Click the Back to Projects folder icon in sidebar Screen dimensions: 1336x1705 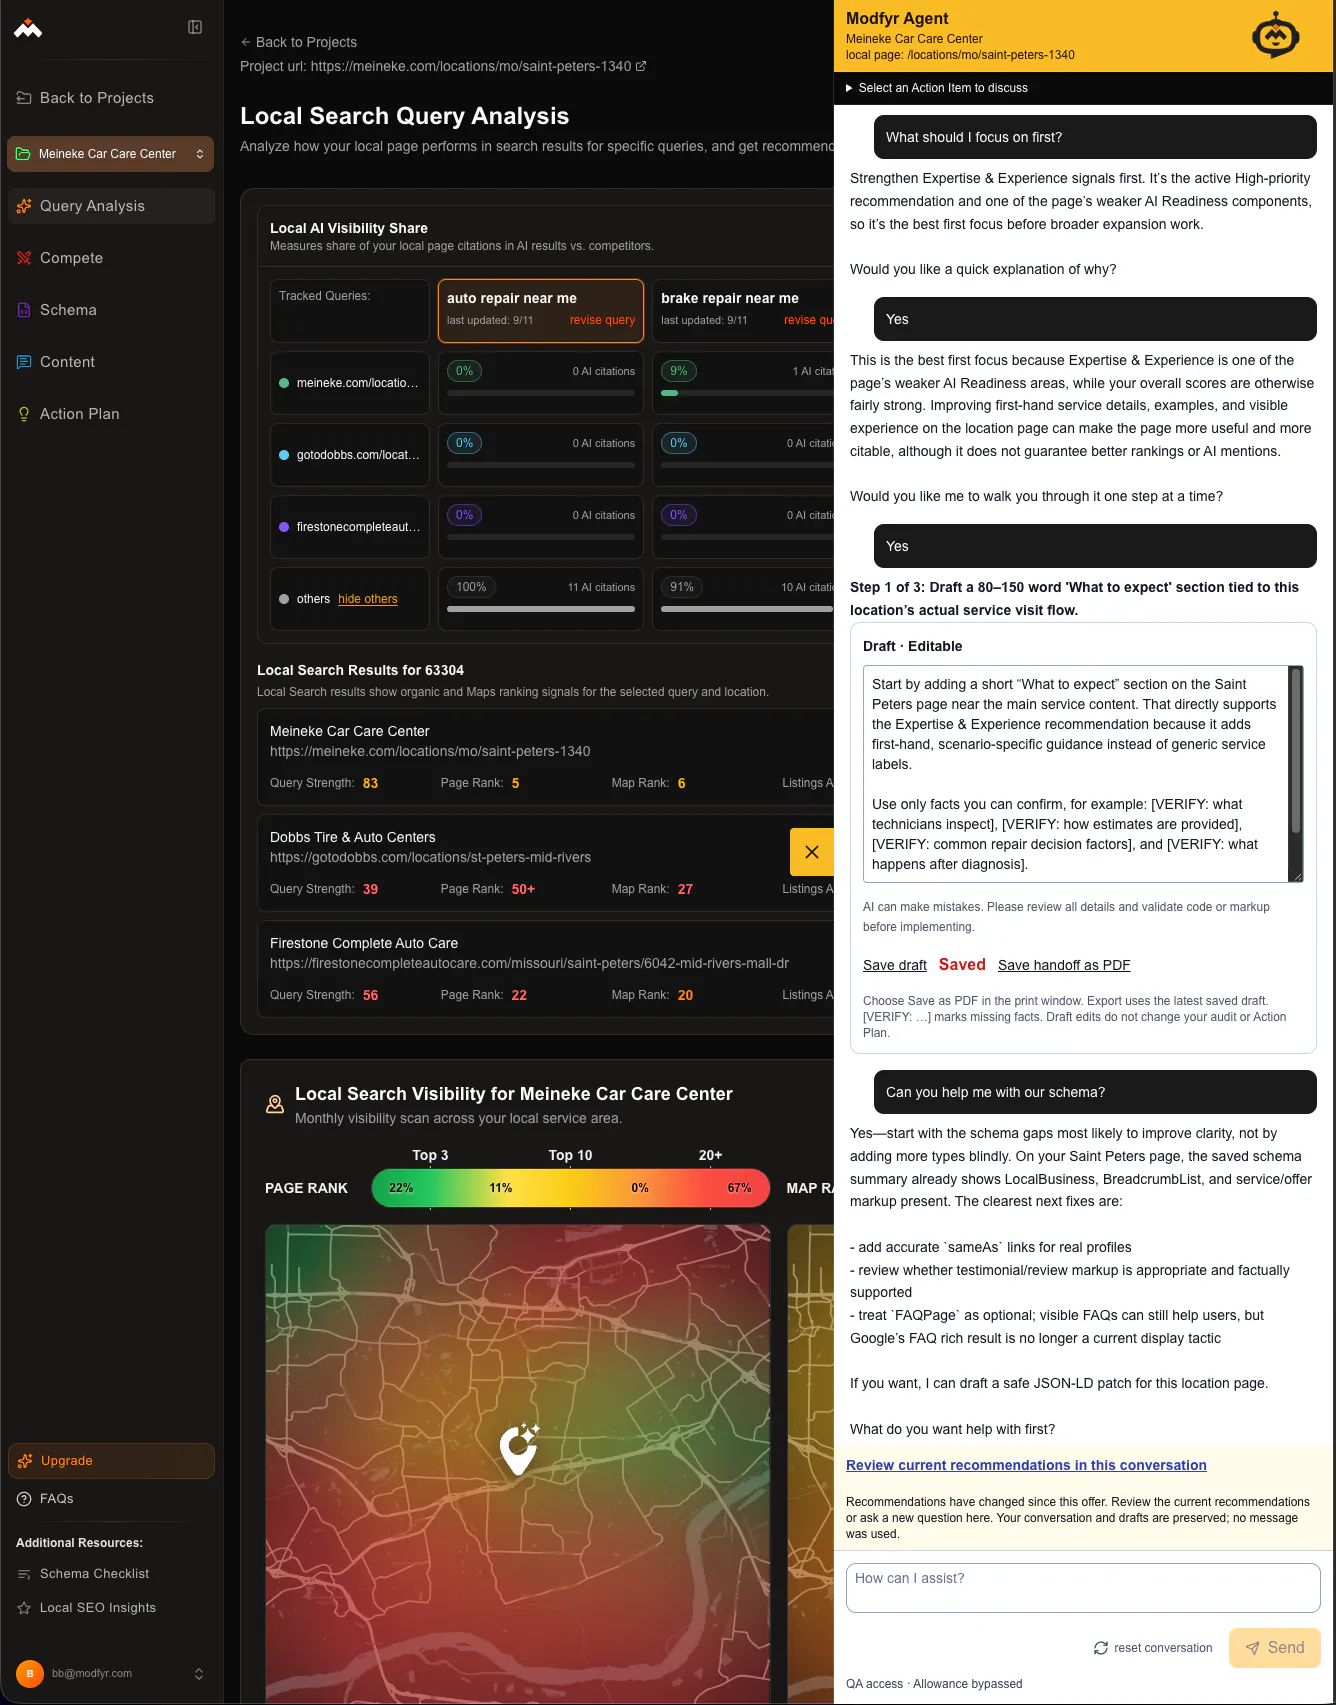24,98
